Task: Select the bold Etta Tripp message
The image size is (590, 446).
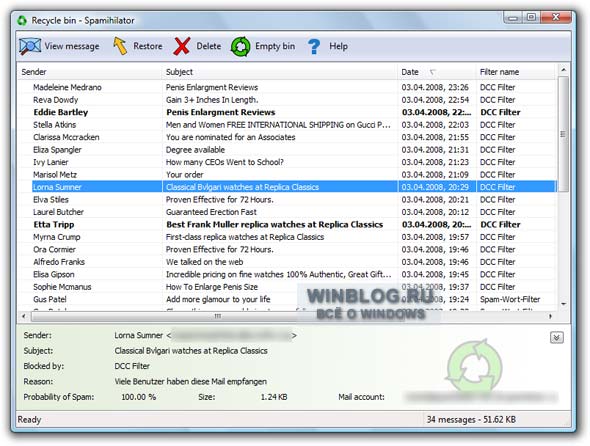Action: pyautogui.click(x=287, y=224)
